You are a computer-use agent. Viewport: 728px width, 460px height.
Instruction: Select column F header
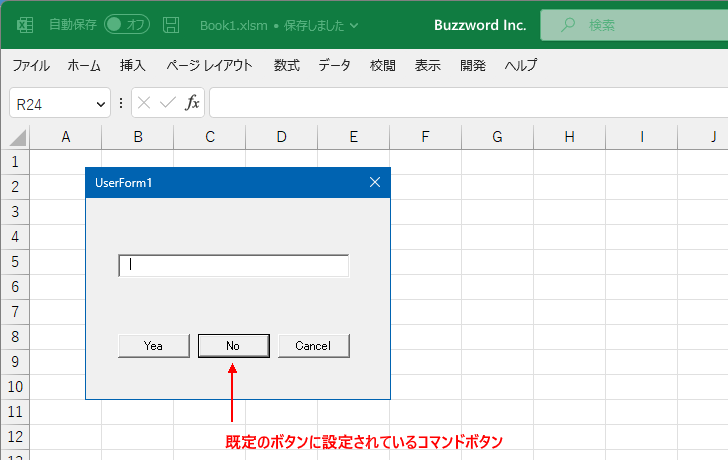click(426, 137)
